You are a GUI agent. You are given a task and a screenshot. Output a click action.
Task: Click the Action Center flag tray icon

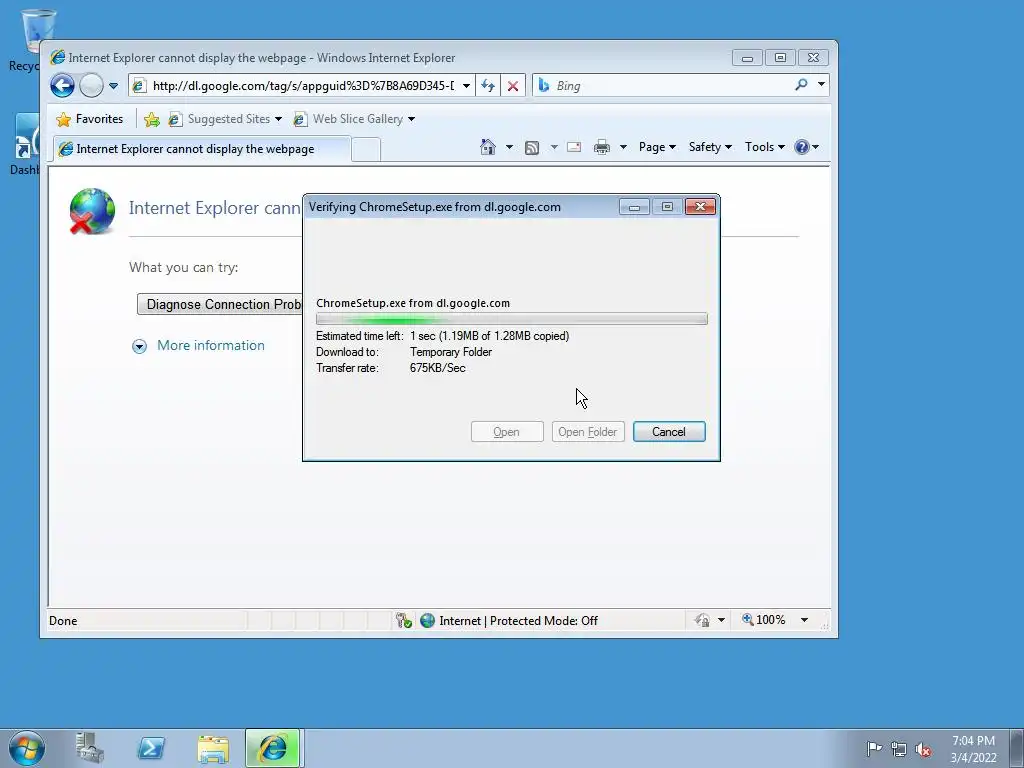873,748
